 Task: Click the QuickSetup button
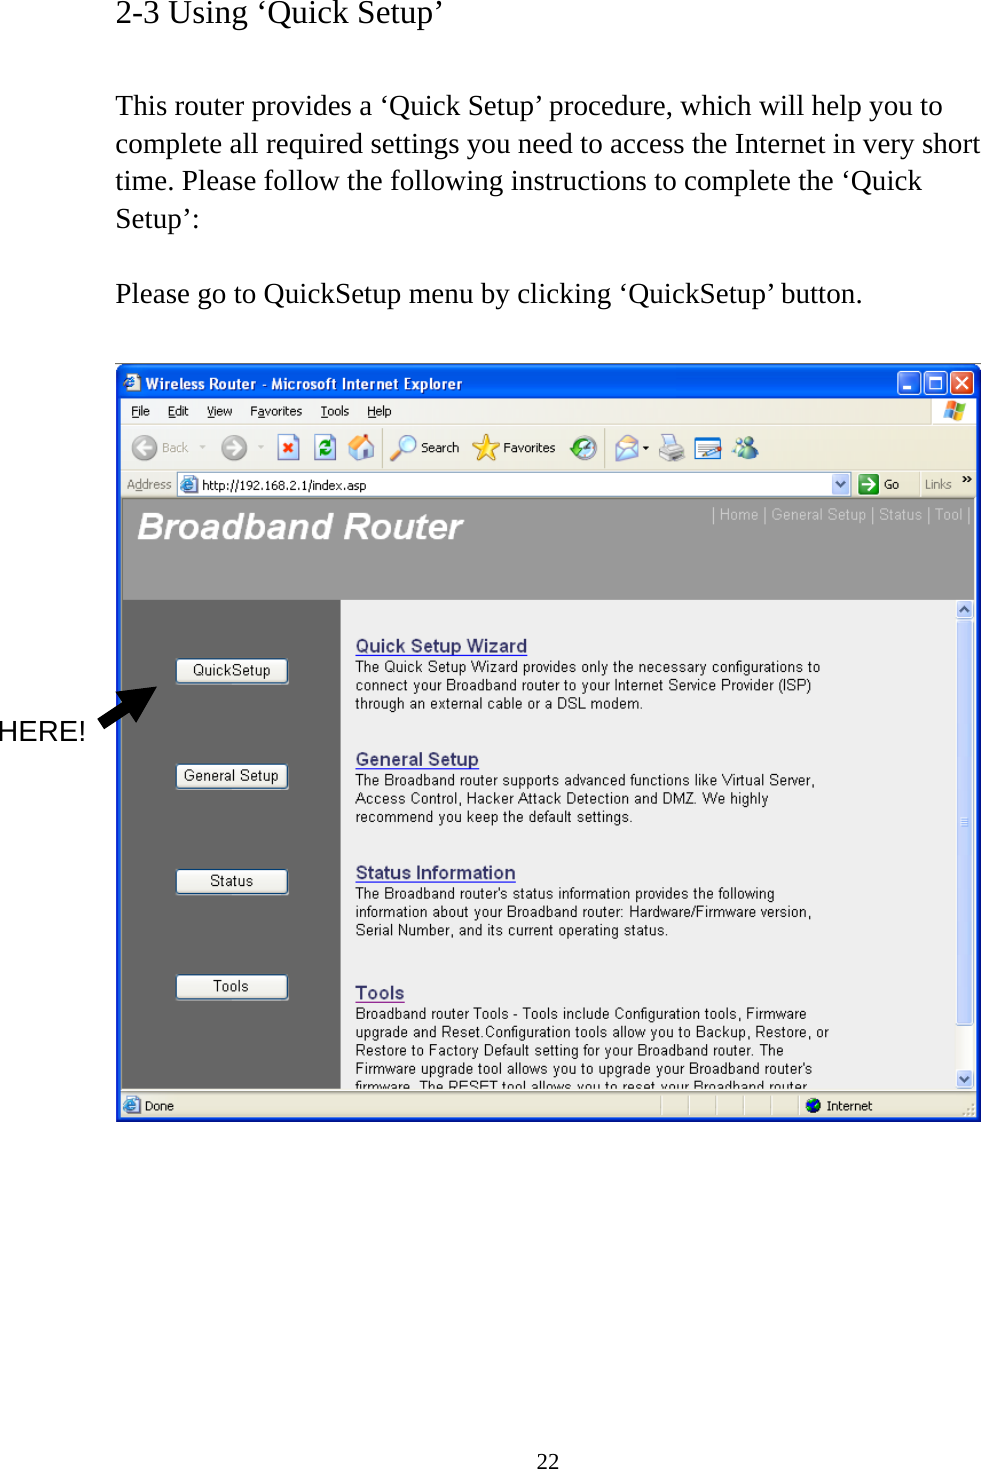click(x=232, y=671)
